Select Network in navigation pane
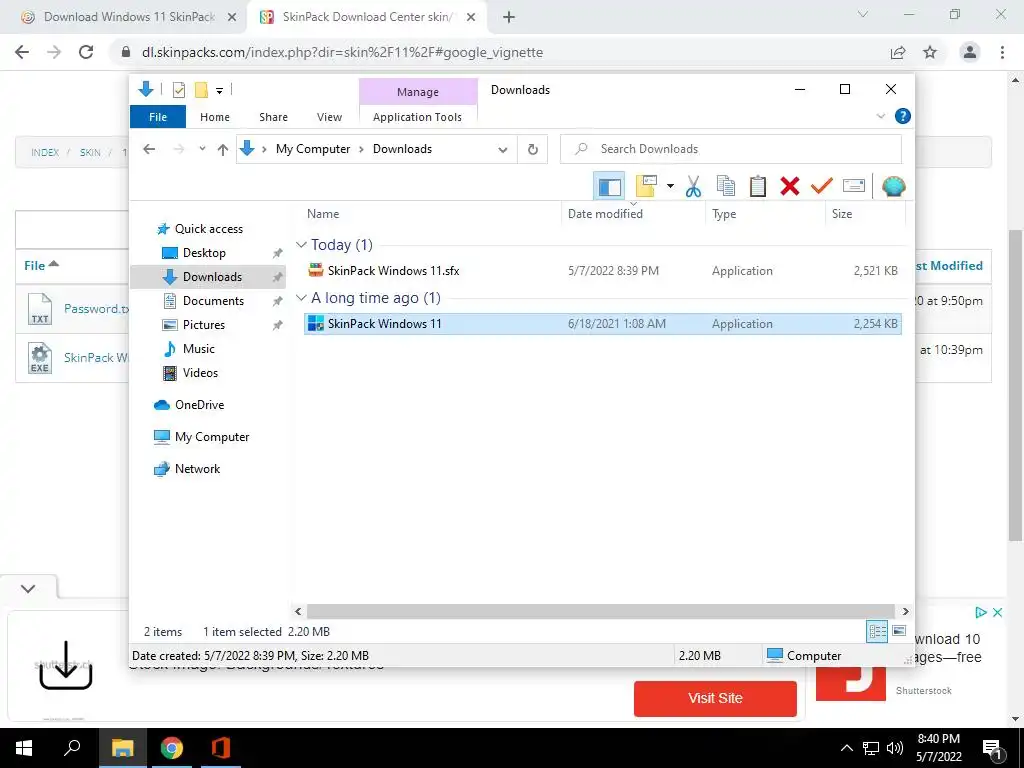This screenshot has height=768, width=1024. [197, 469]
